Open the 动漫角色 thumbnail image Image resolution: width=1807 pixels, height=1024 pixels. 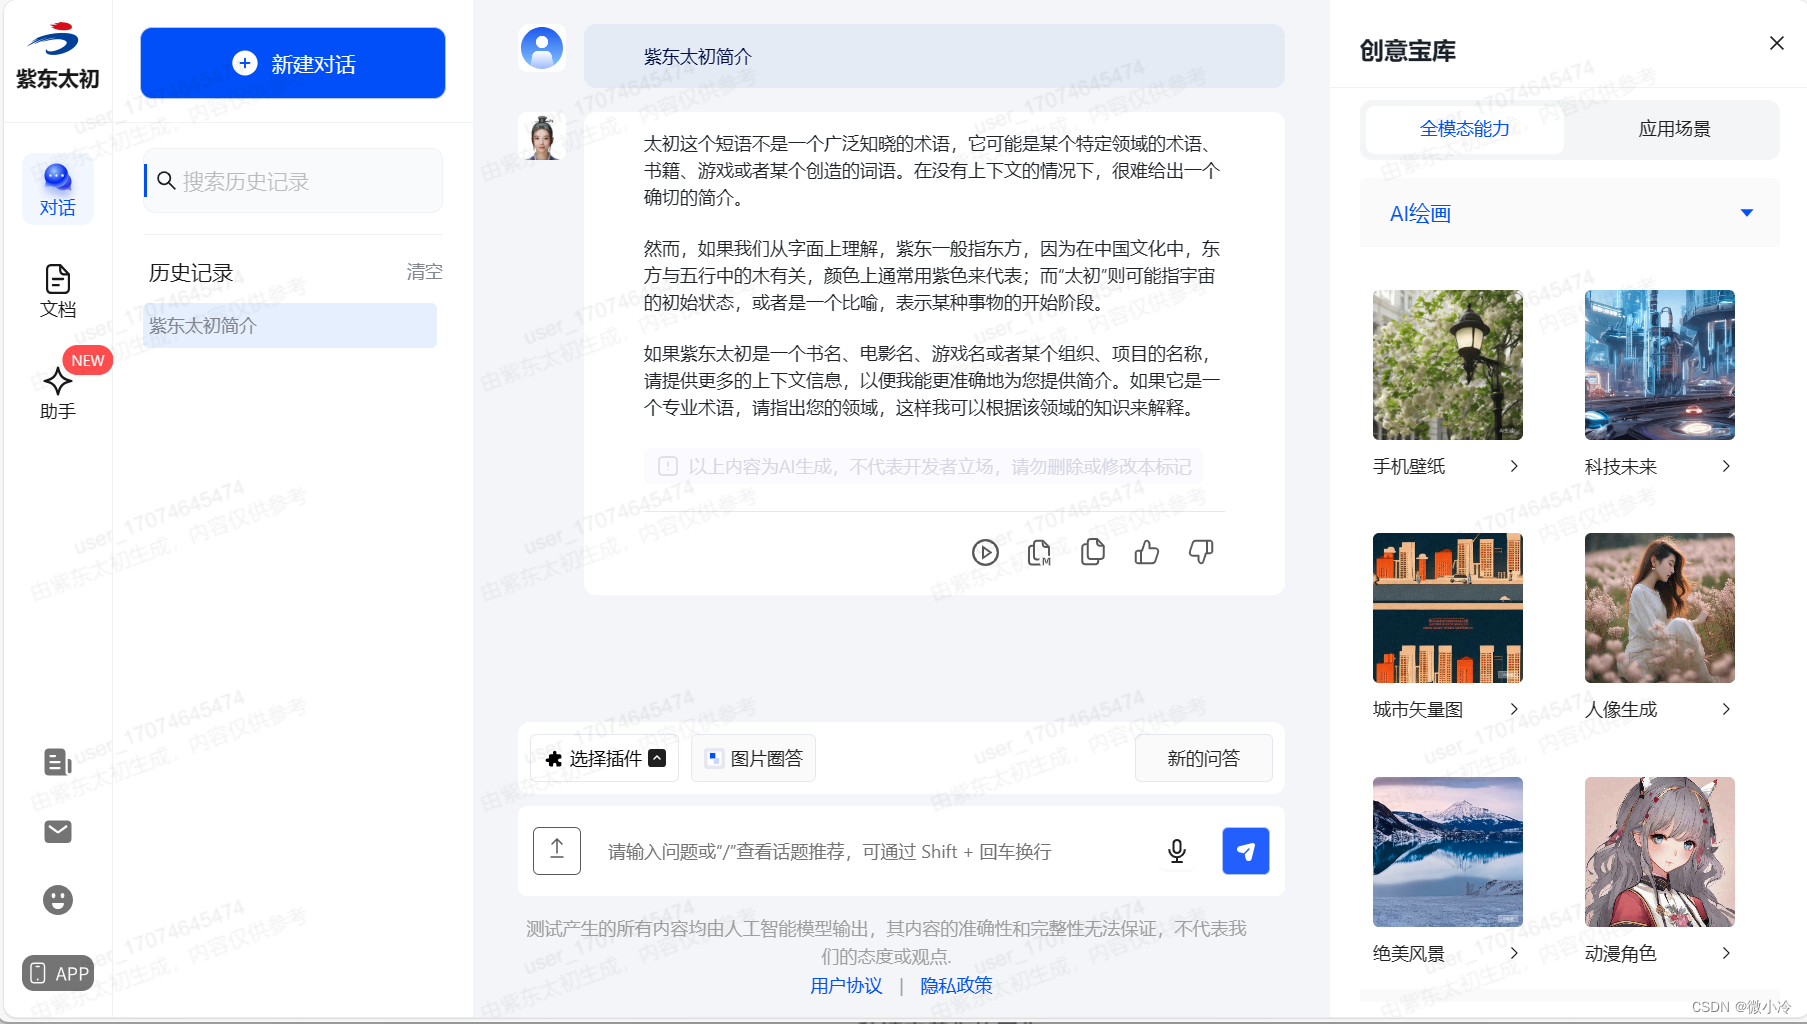tap(1660, 852)
